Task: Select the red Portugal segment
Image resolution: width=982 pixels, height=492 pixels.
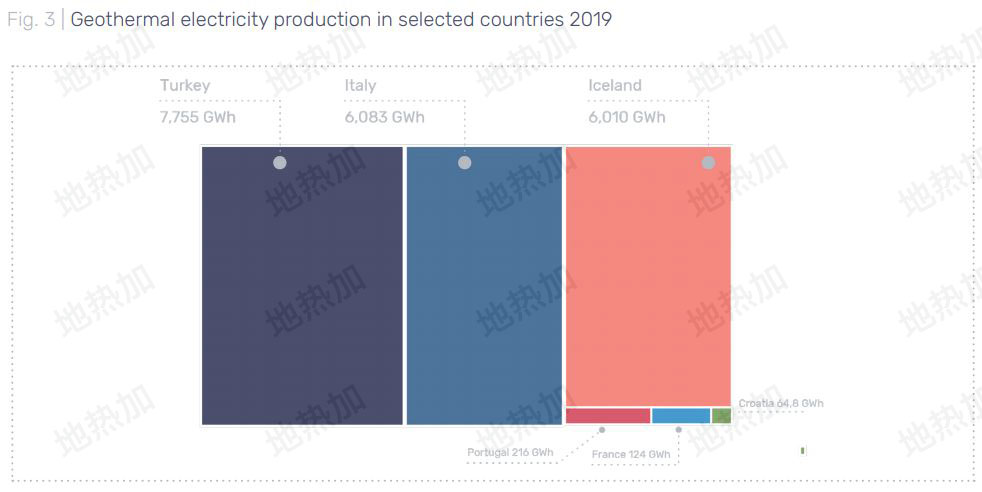Action: pos(608,415)
